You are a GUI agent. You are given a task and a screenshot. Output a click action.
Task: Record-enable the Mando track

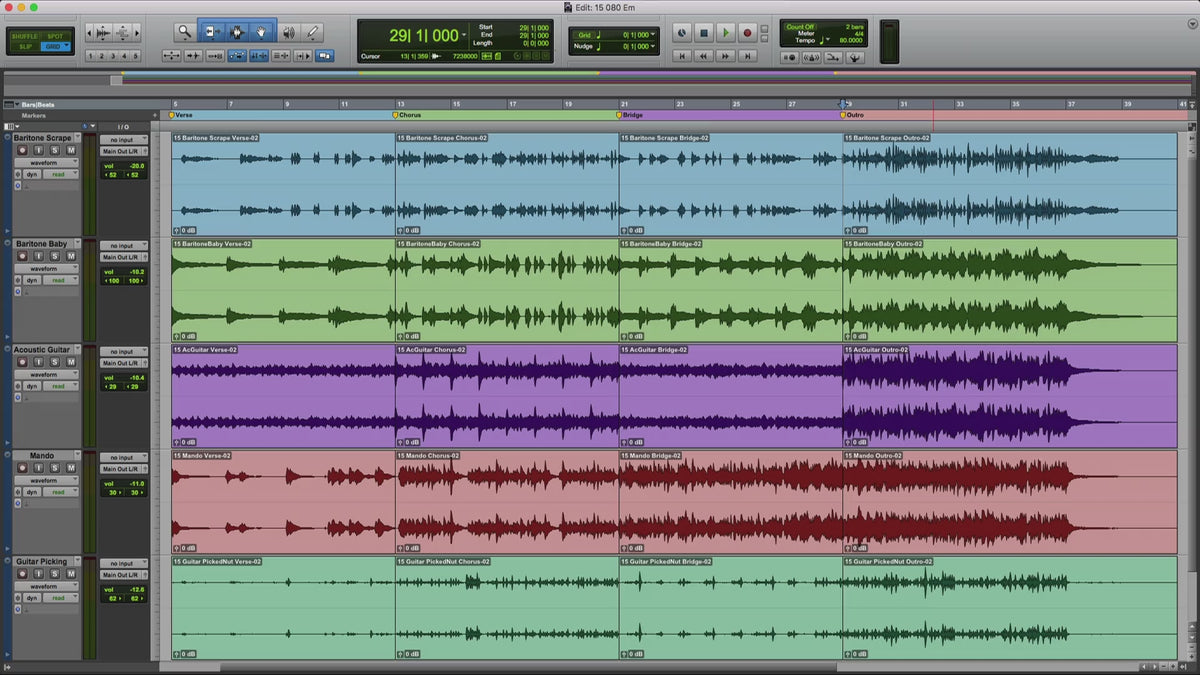22,468
